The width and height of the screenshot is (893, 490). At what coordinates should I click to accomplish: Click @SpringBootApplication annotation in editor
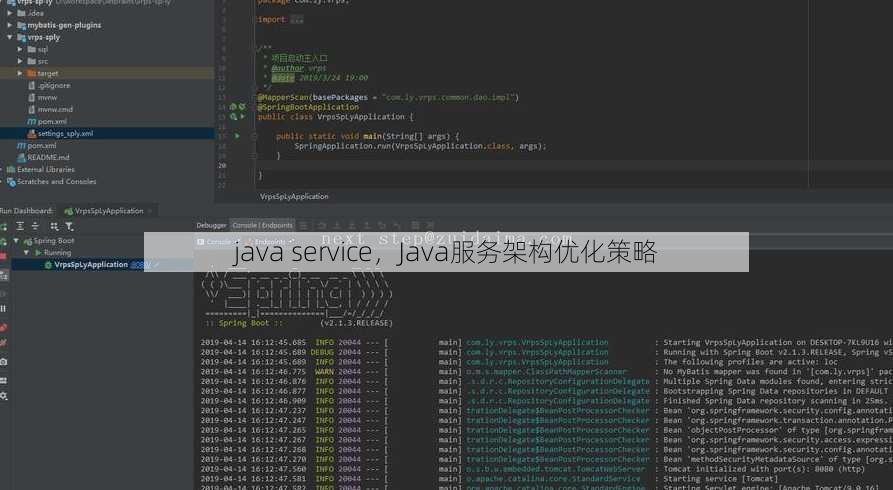coord(308,107)
